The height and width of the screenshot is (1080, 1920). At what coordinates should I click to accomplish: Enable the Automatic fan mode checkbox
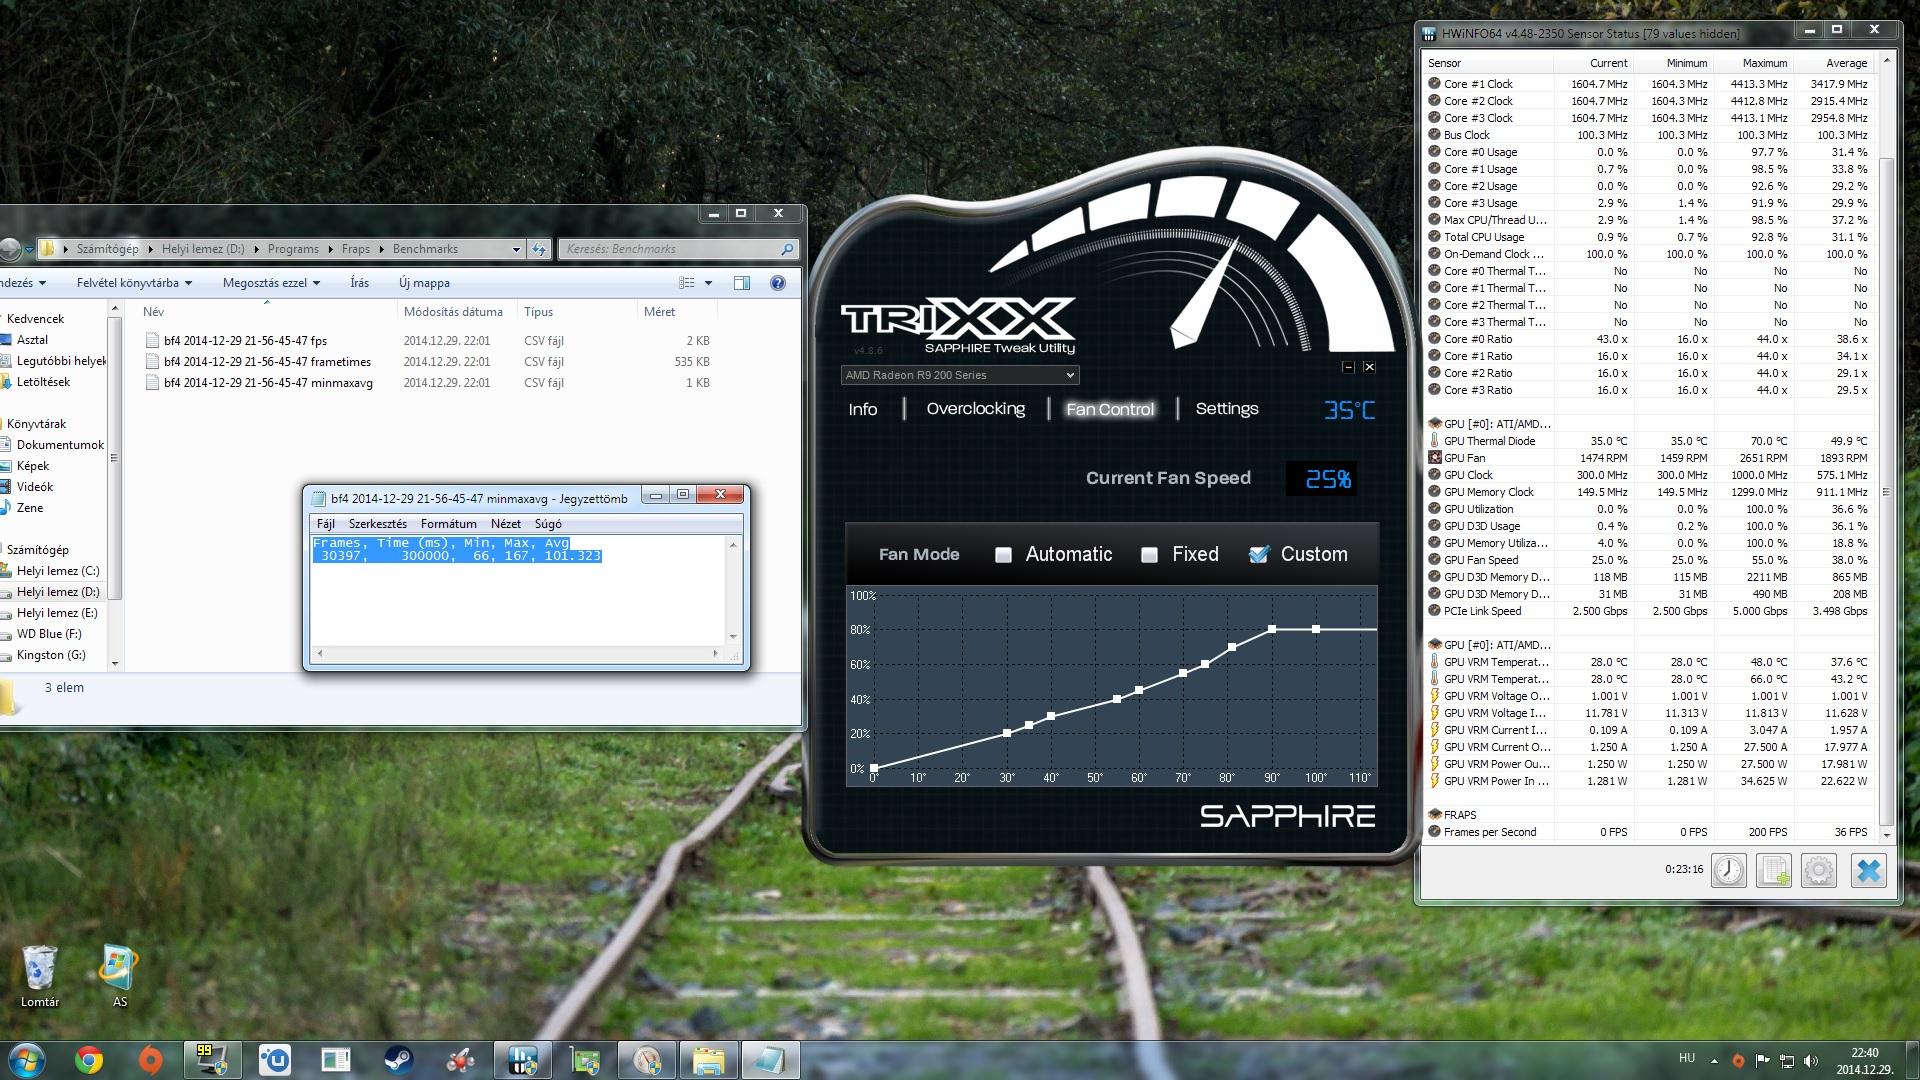tap(1003, 555)
